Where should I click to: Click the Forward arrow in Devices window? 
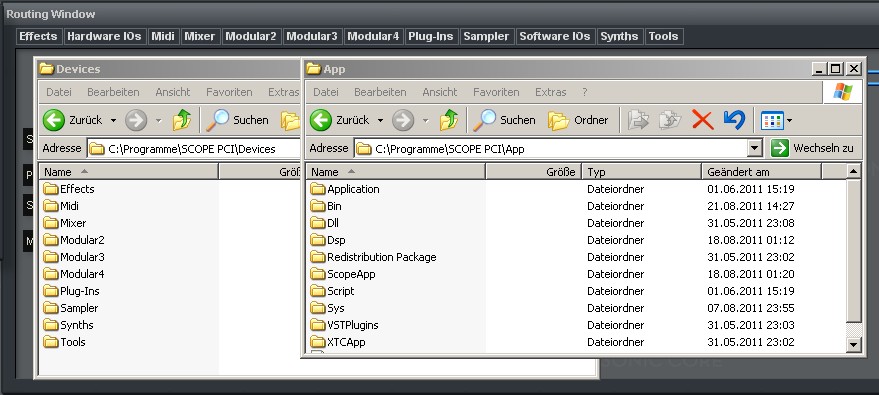(136, 120)
